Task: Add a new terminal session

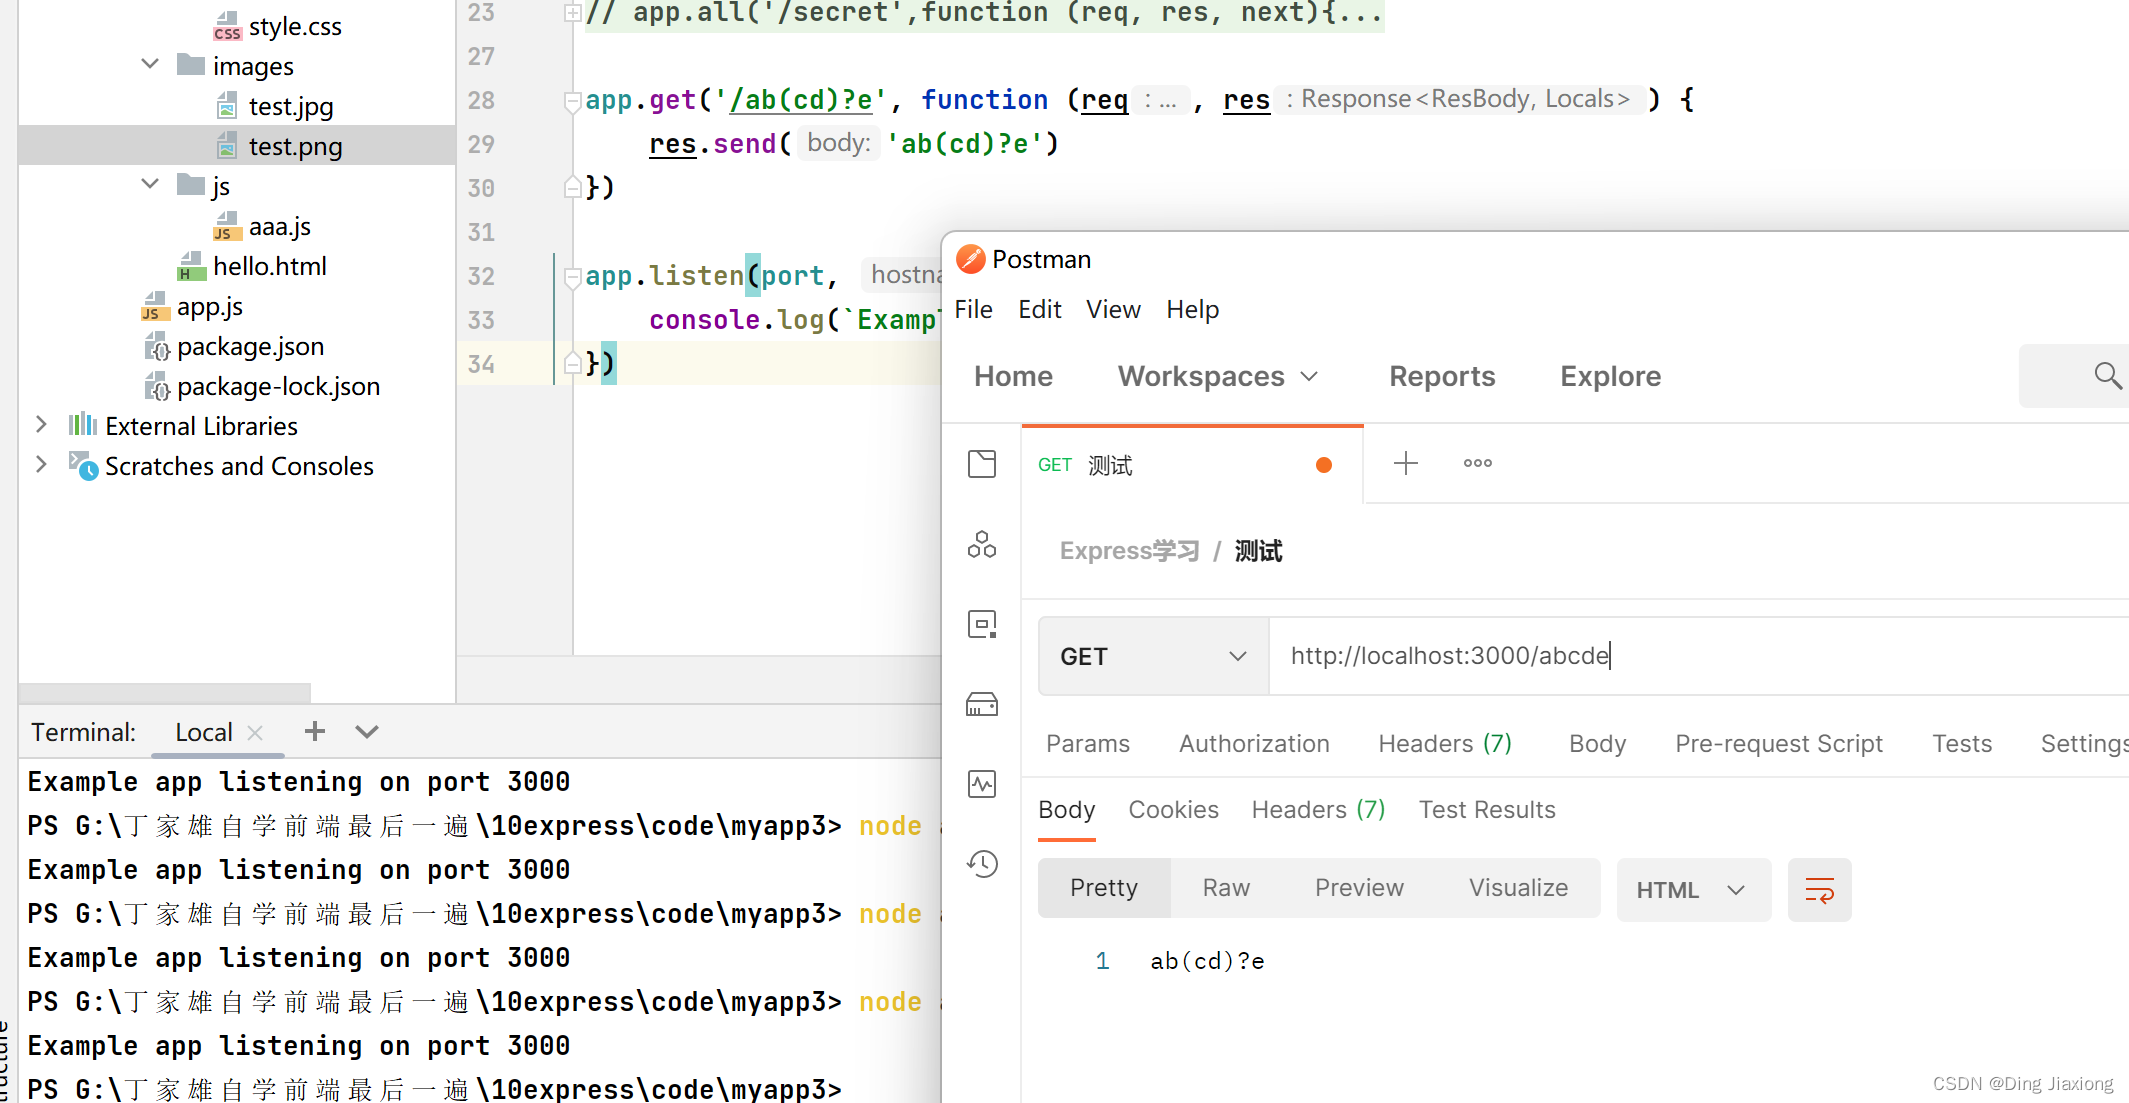Action: coord(315,732)
